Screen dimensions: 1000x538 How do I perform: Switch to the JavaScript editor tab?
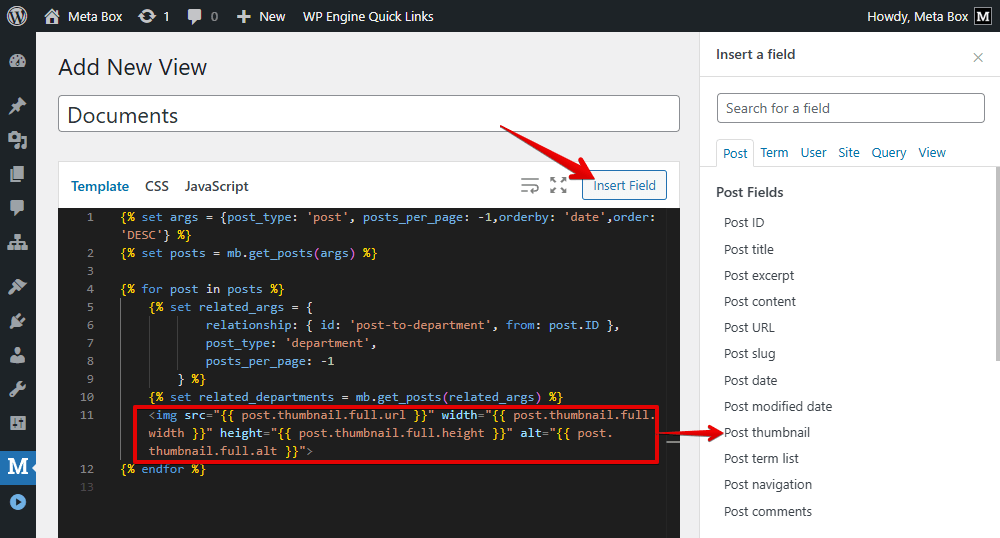[216, 186]
